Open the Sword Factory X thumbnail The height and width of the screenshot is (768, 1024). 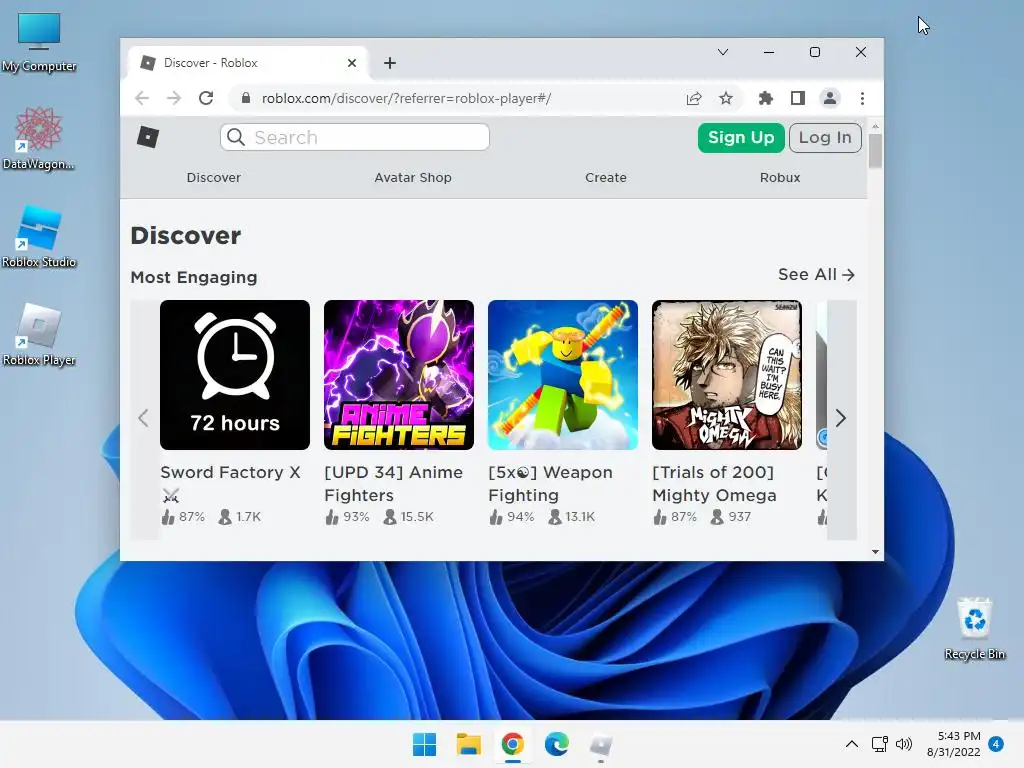[235, 375]
